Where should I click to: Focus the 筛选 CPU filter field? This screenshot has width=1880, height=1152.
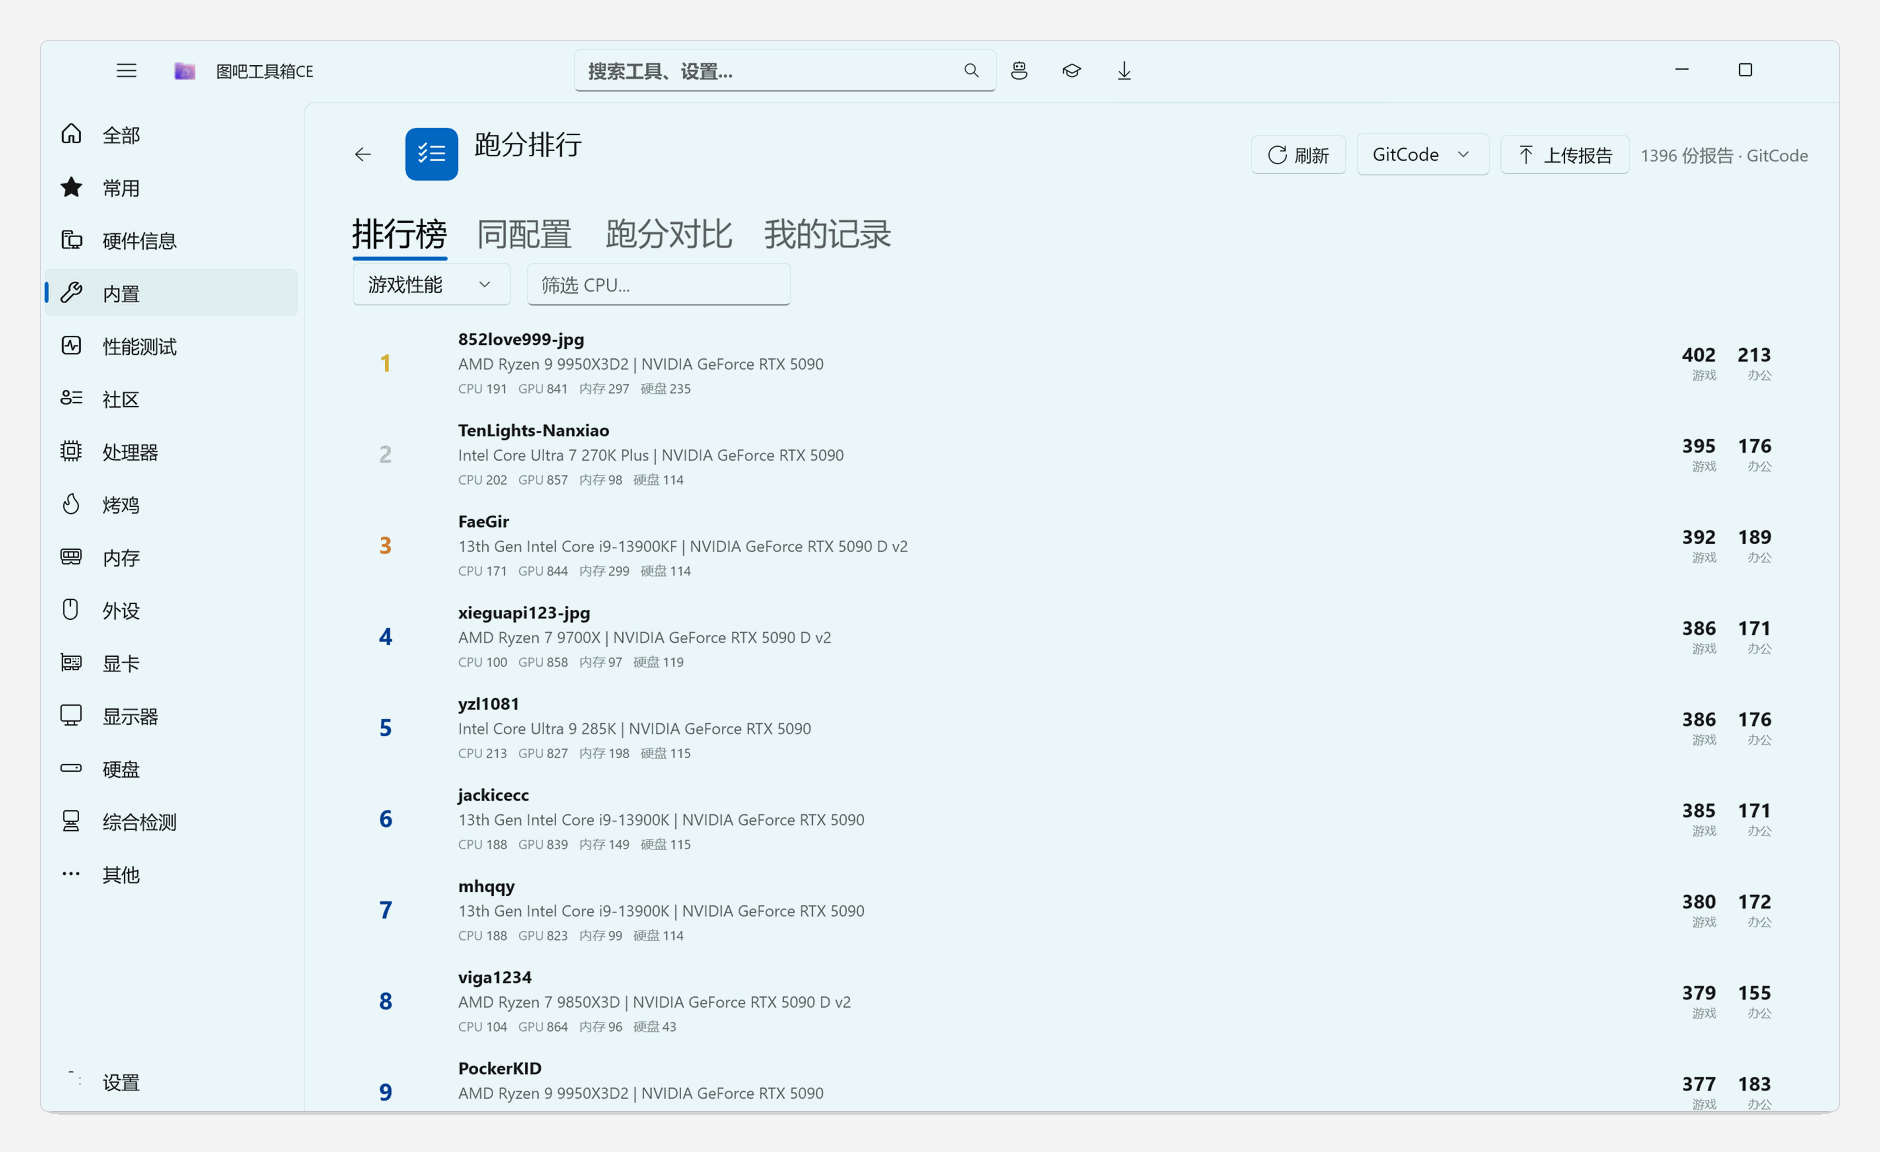[659, 285]
